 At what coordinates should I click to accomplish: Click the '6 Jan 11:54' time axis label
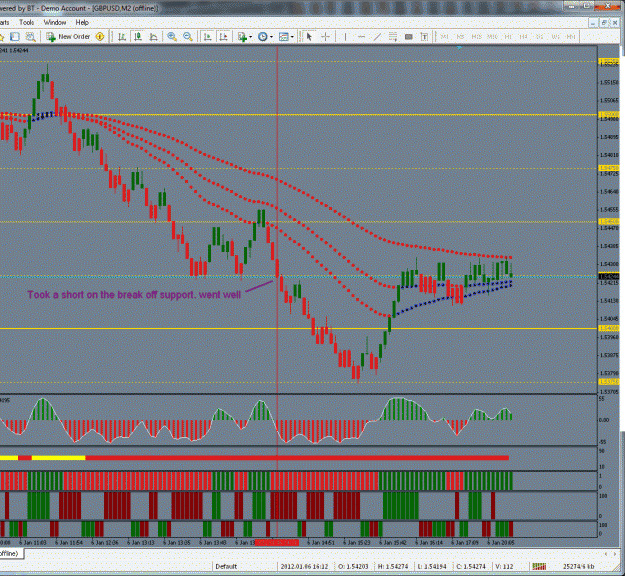[x=69, y=543]
